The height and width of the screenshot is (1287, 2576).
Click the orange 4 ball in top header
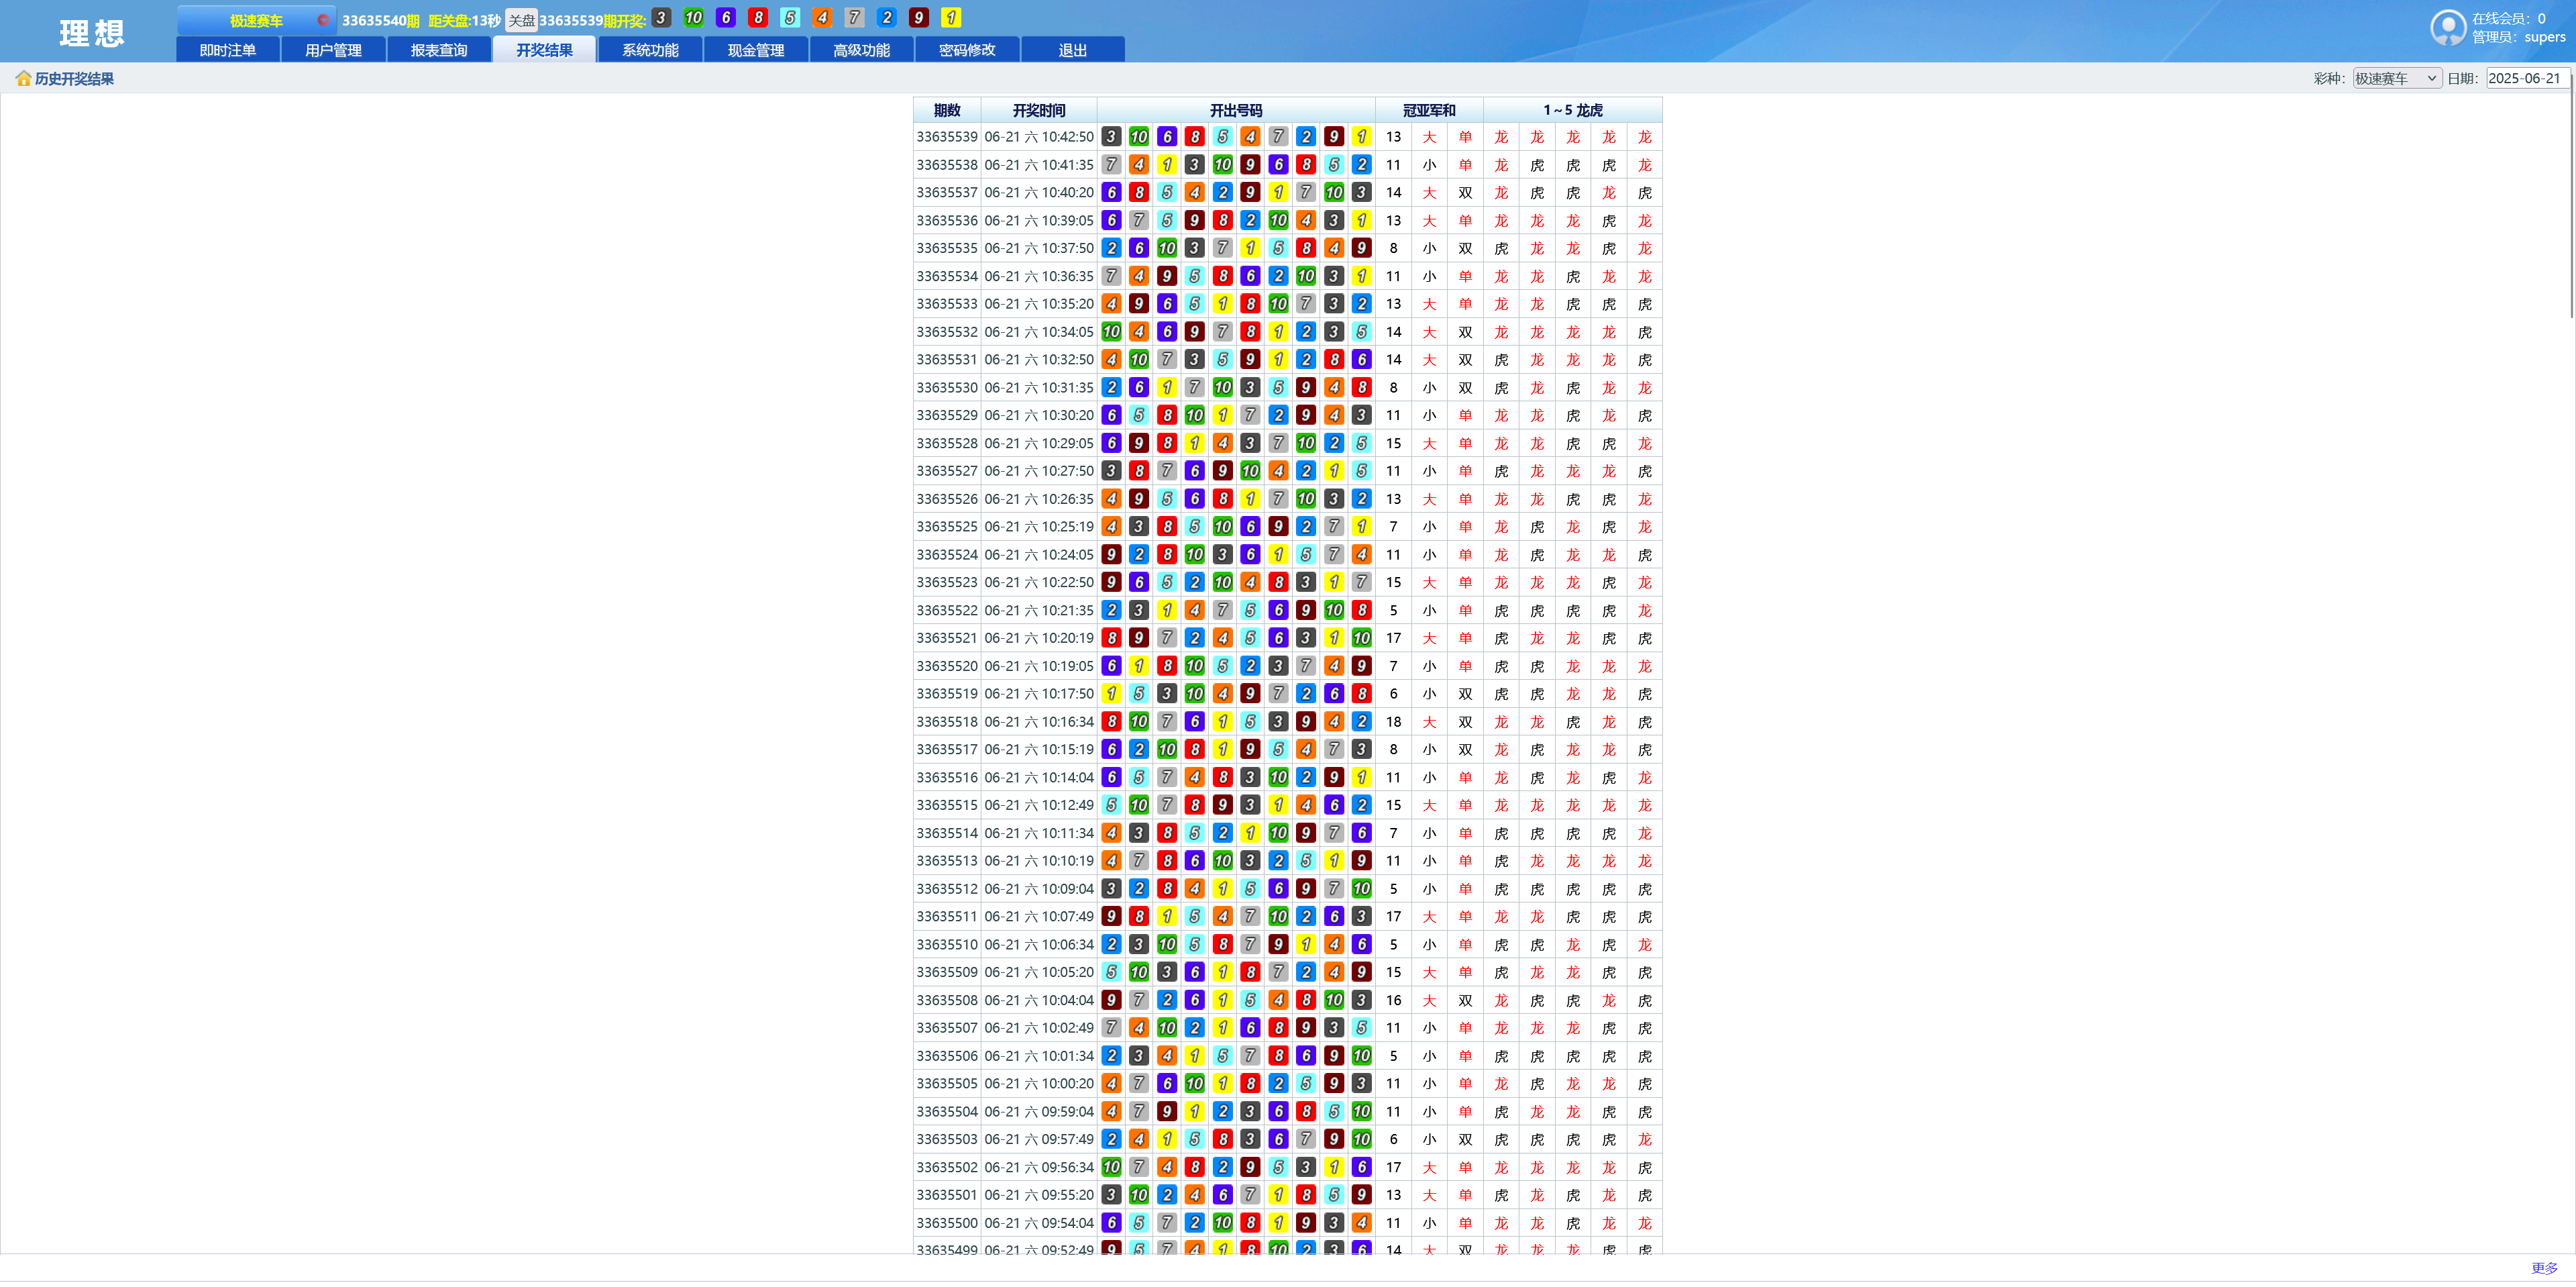click(822, 18)
